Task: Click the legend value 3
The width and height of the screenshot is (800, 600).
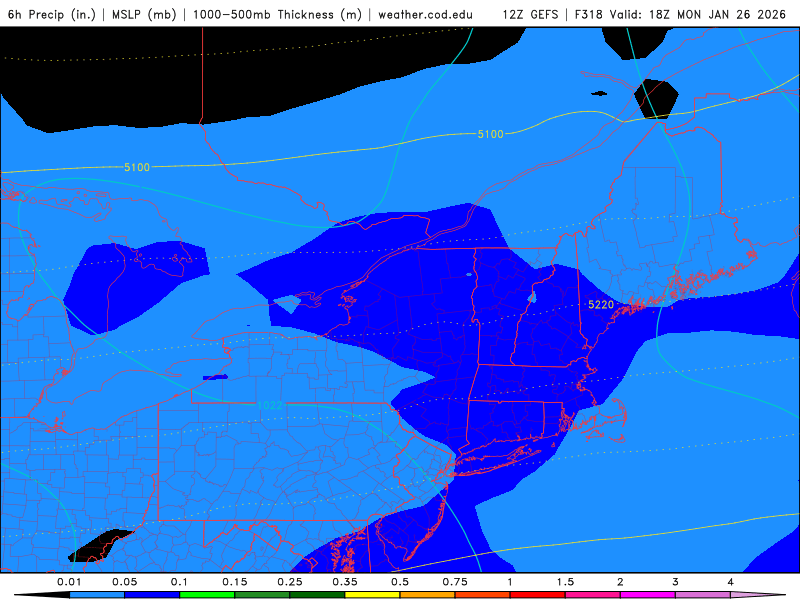Action: tap(676, 582)
